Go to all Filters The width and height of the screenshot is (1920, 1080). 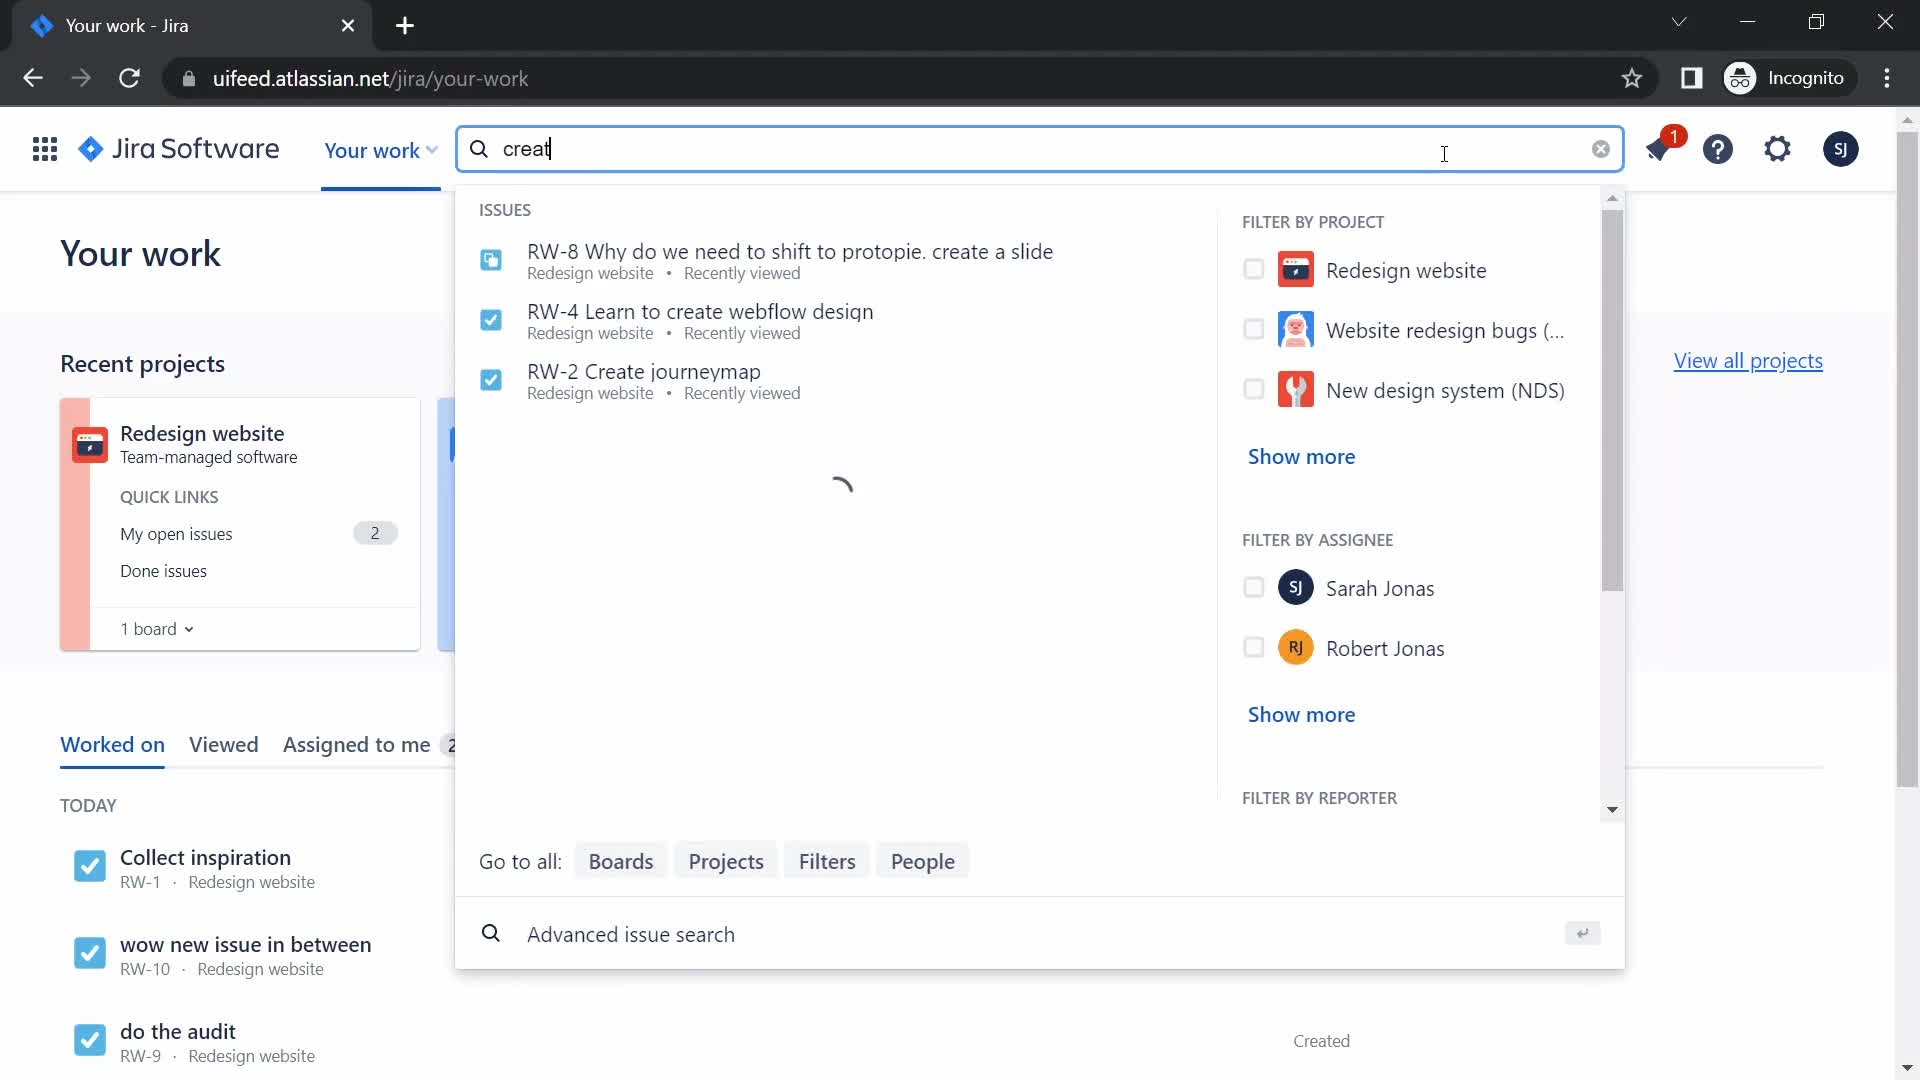point(827,862)
